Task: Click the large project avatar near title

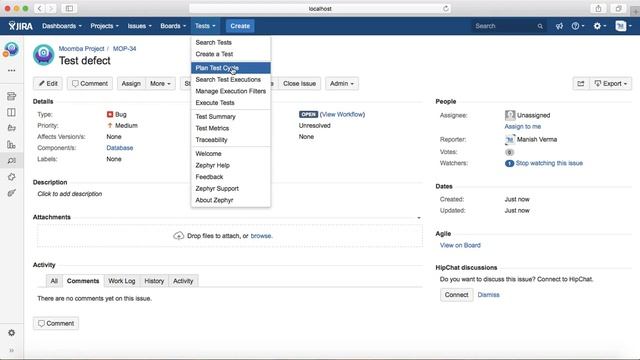Action: (44, 55)
